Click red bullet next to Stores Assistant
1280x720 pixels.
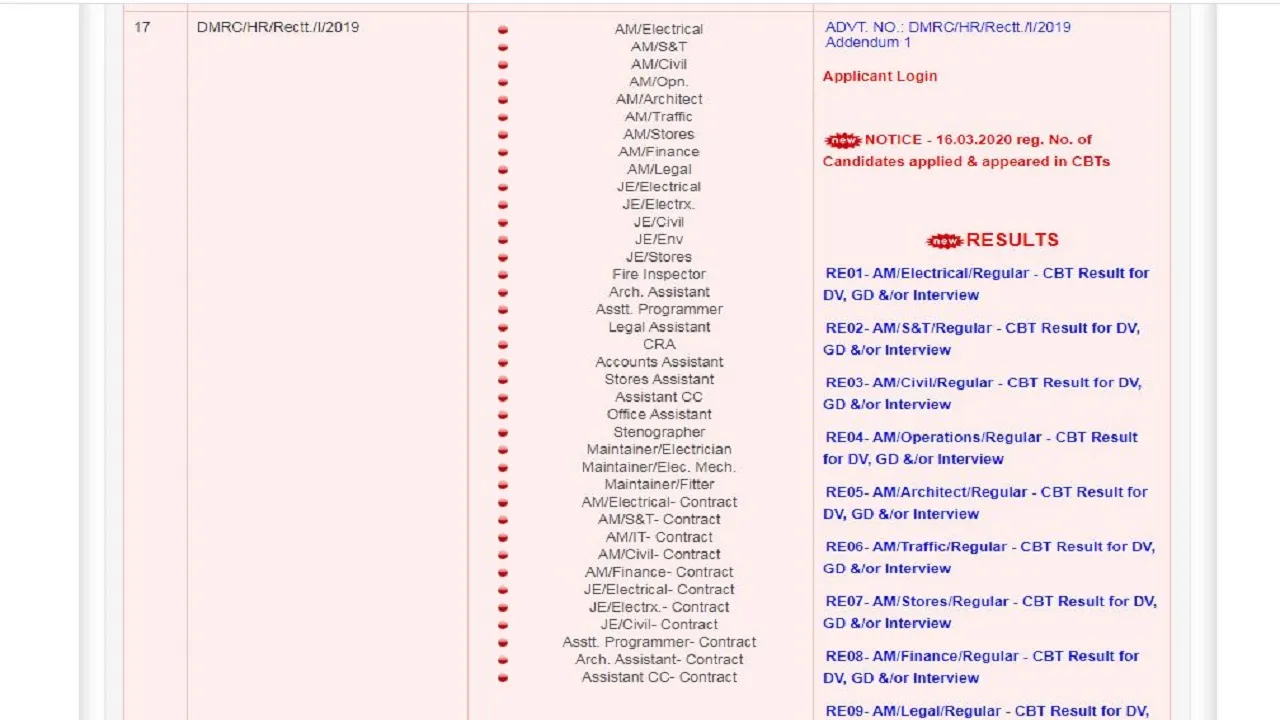[503, 380]
